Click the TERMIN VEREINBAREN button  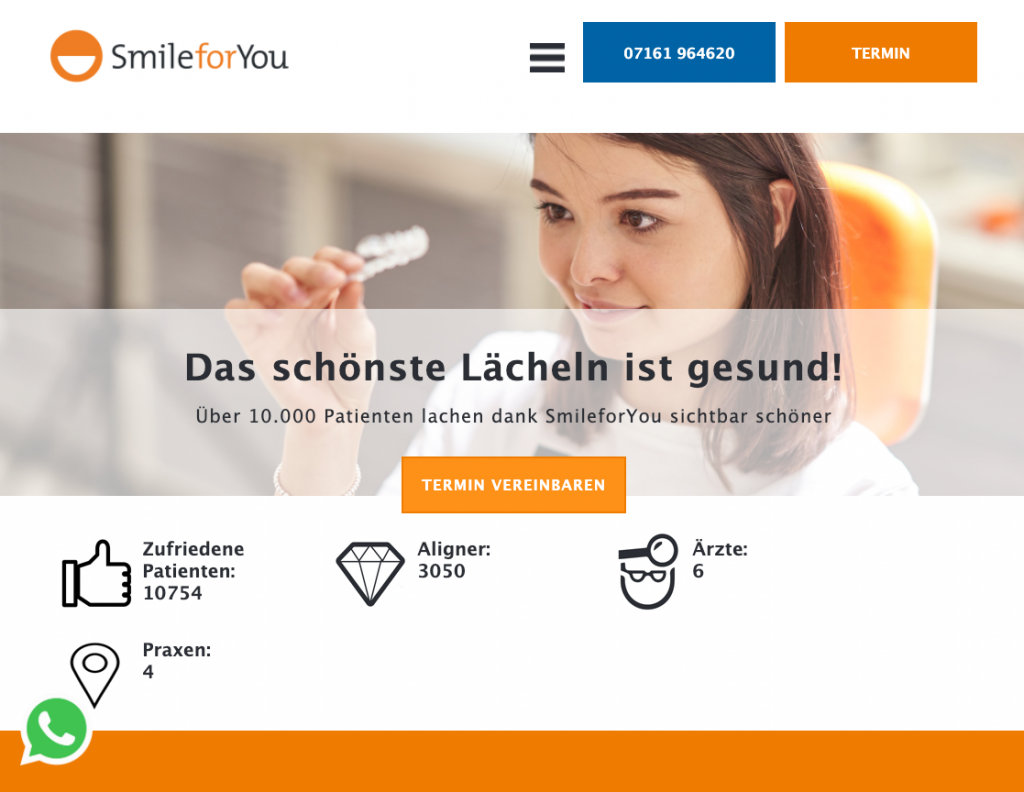(x=513, y=484)
